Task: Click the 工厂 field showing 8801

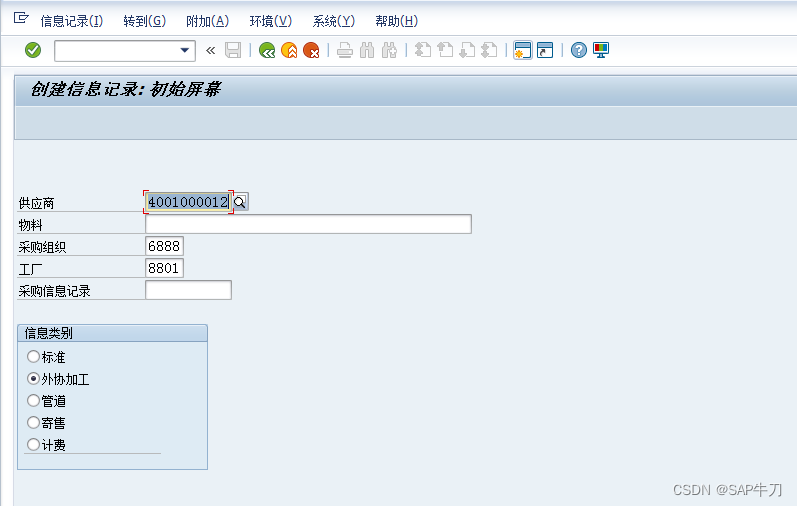Action: coord(164,268)
